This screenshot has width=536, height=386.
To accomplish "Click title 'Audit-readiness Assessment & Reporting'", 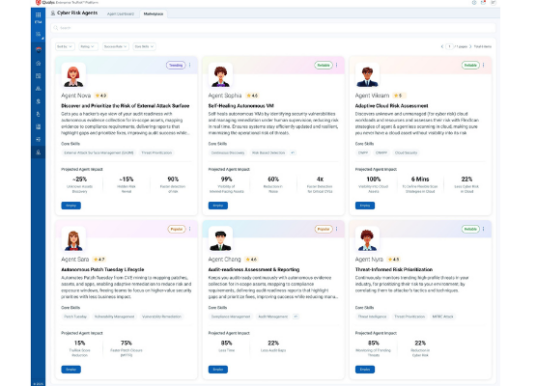I will pyautogui.click(x=254, y=270).
